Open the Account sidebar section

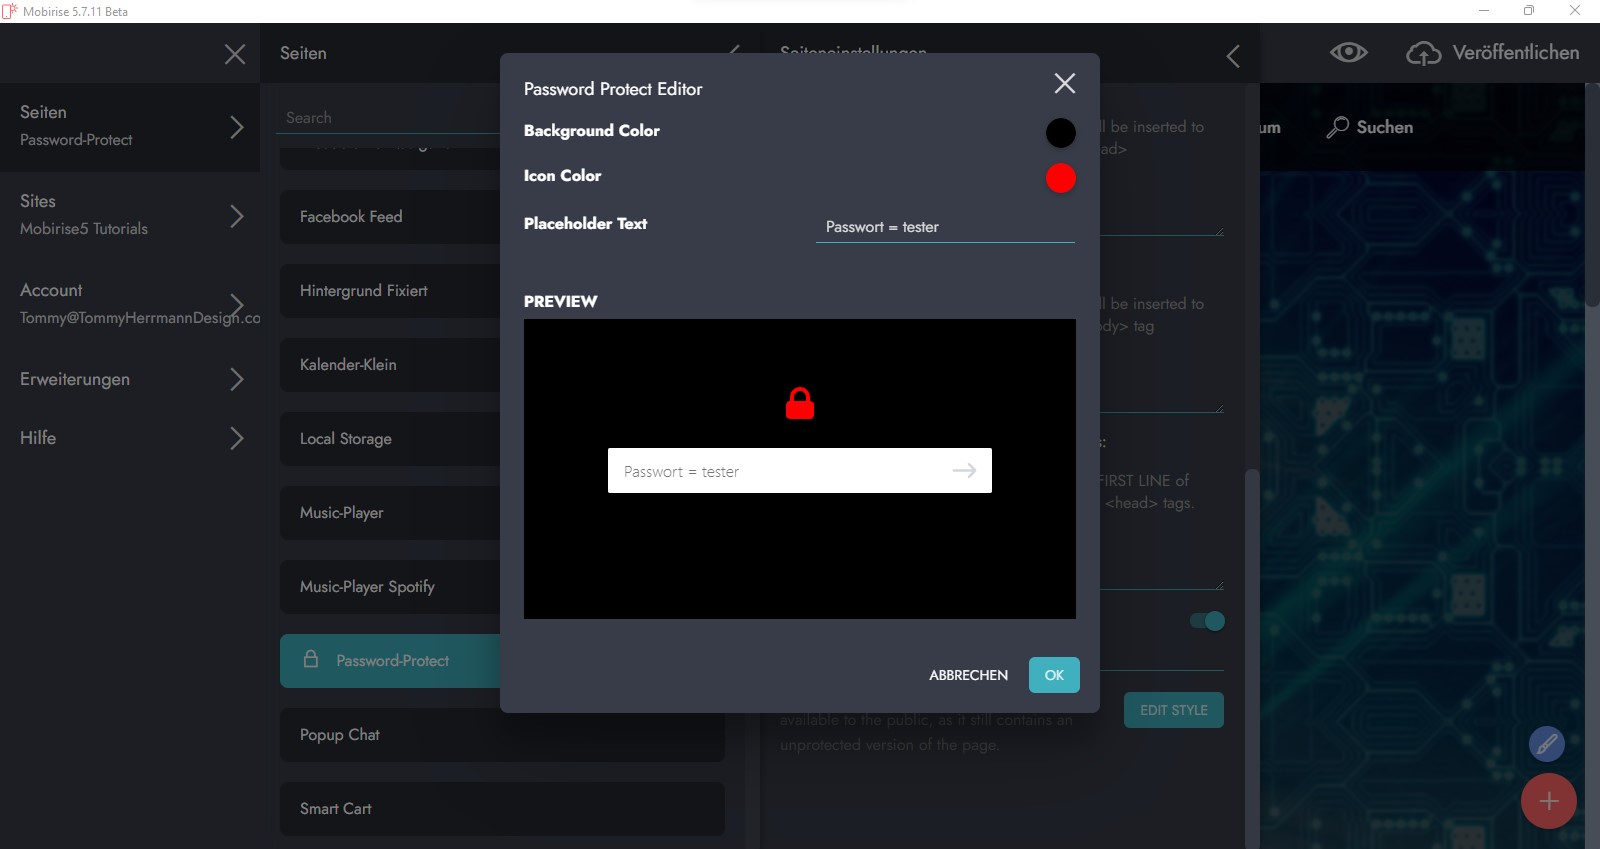pos(130,304)
